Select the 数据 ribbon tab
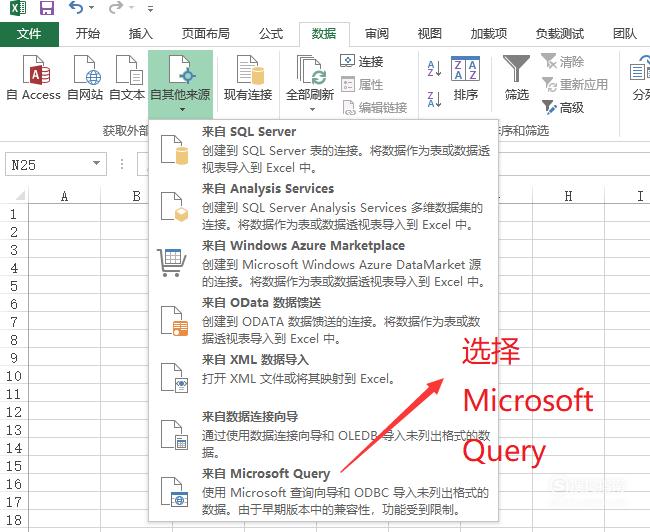The height and width of the screenshot is (532, 650). pyautogui.click(x=324, y=34)
